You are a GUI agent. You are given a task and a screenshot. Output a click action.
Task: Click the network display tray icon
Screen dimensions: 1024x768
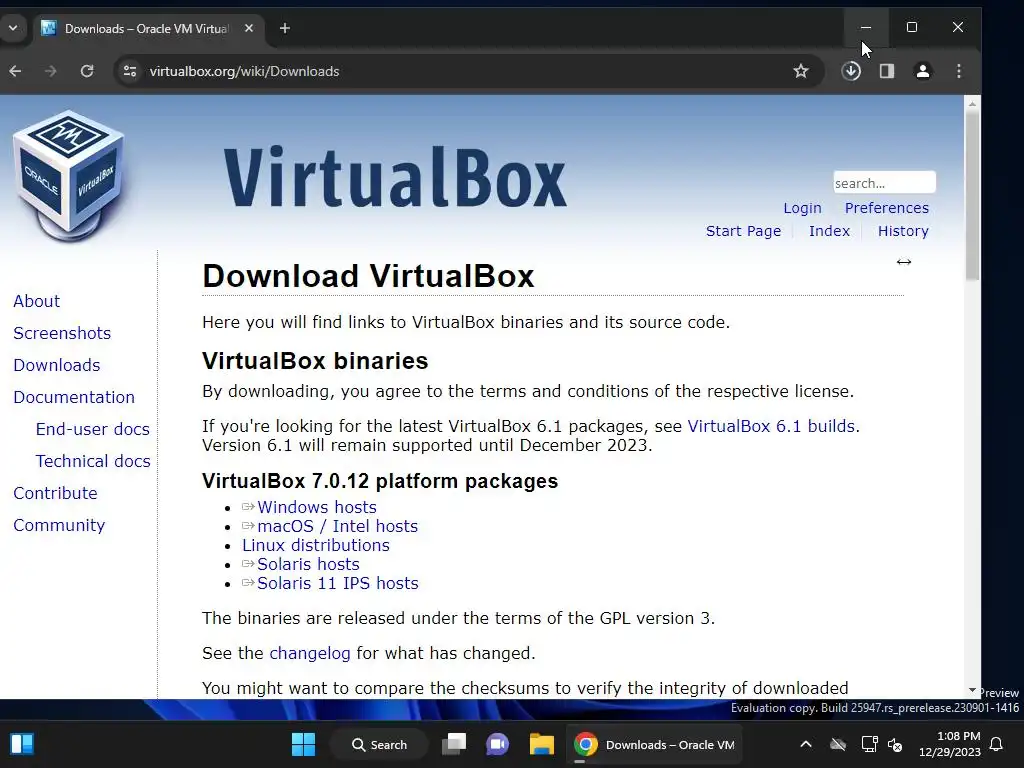coord(869,744)
